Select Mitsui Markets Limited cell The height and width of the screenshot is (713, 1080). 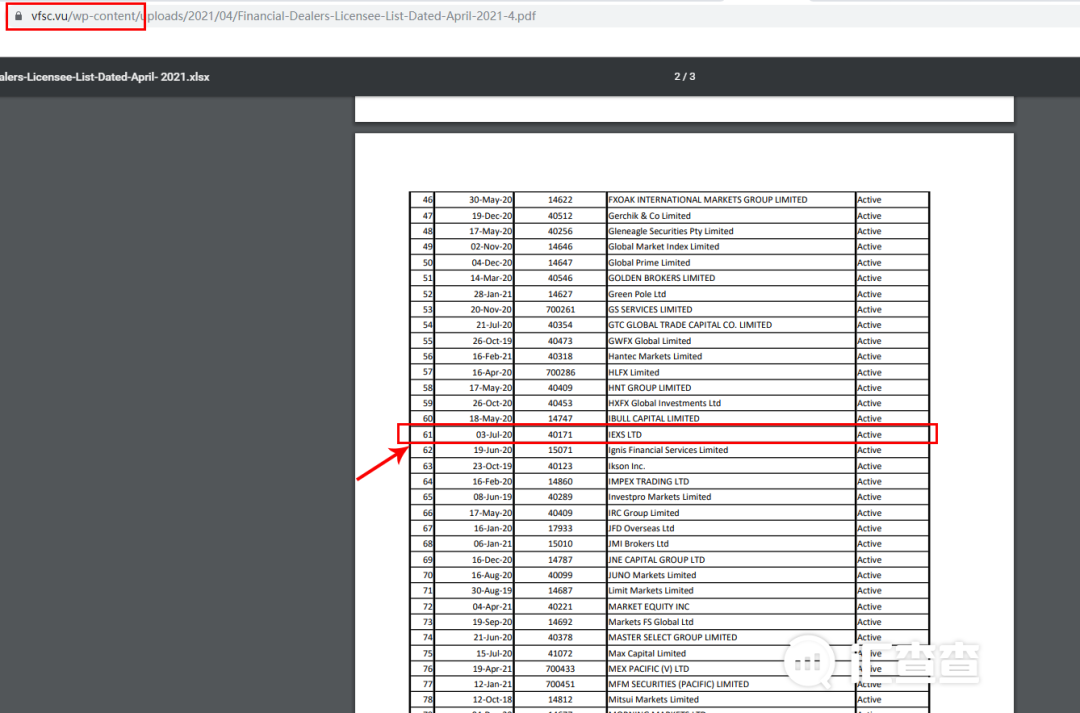click(x=731, y=700)
